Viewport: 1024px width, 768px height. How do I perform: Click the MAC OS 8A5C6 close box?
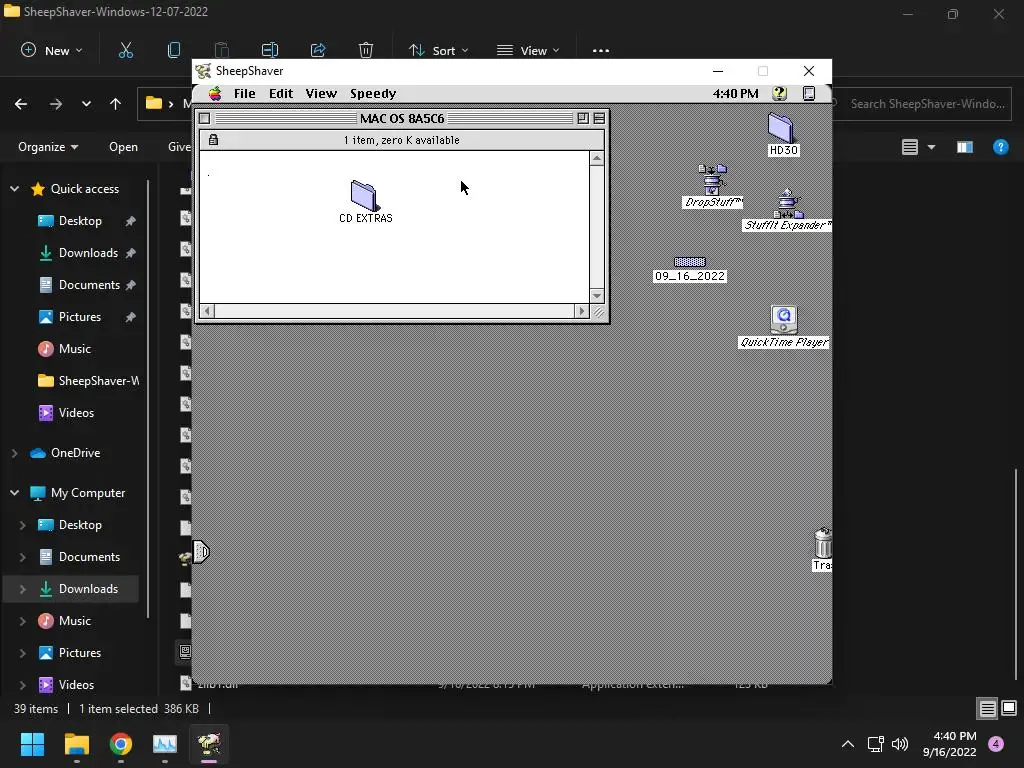204,118
